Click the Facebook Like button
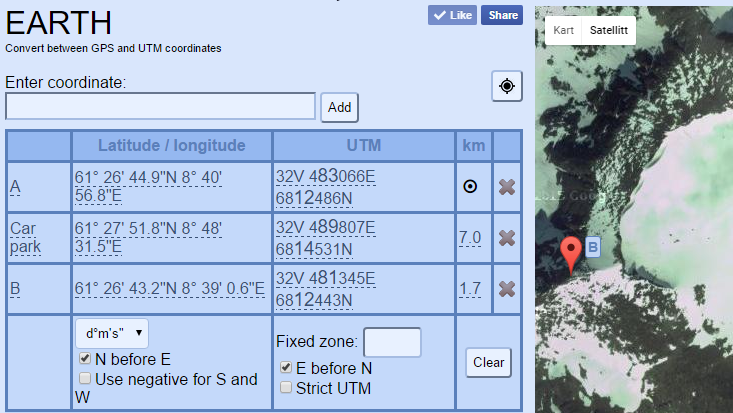 pos(452,15)
